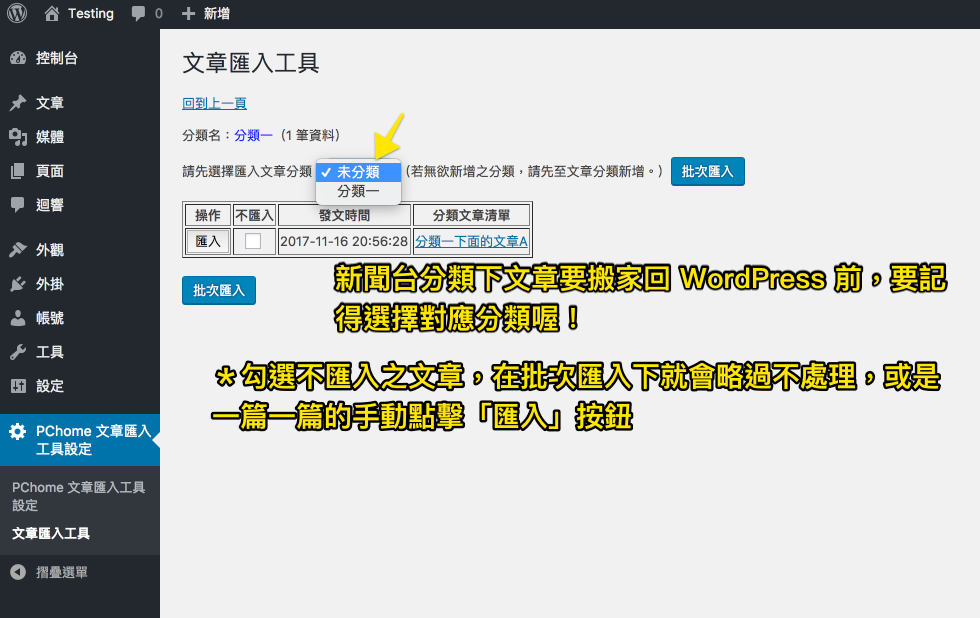Viewport: 980px width, 618px height.
Task: Click 回到上一頁 link
Action: tap(214, 103)
